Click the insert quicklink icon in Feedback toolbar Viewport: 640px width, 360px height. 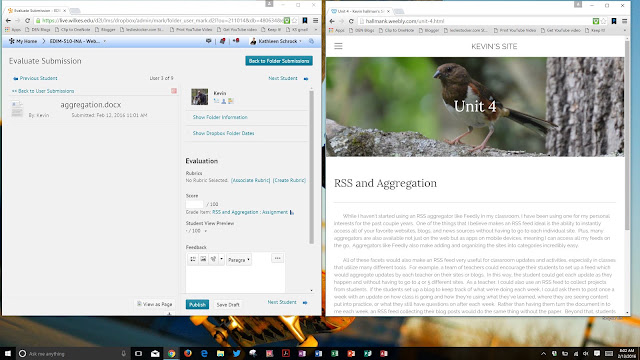[x=213, y=259]
